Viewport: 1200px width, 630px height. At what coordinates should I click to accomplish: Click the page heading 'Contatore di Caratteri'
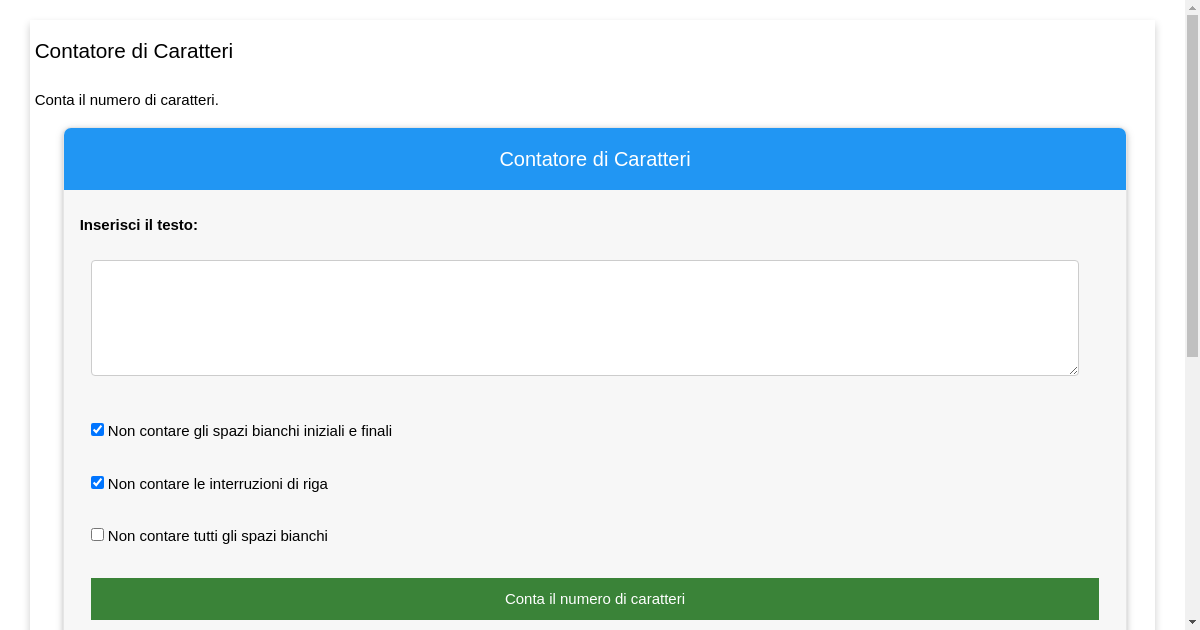(x=134, y=51)
